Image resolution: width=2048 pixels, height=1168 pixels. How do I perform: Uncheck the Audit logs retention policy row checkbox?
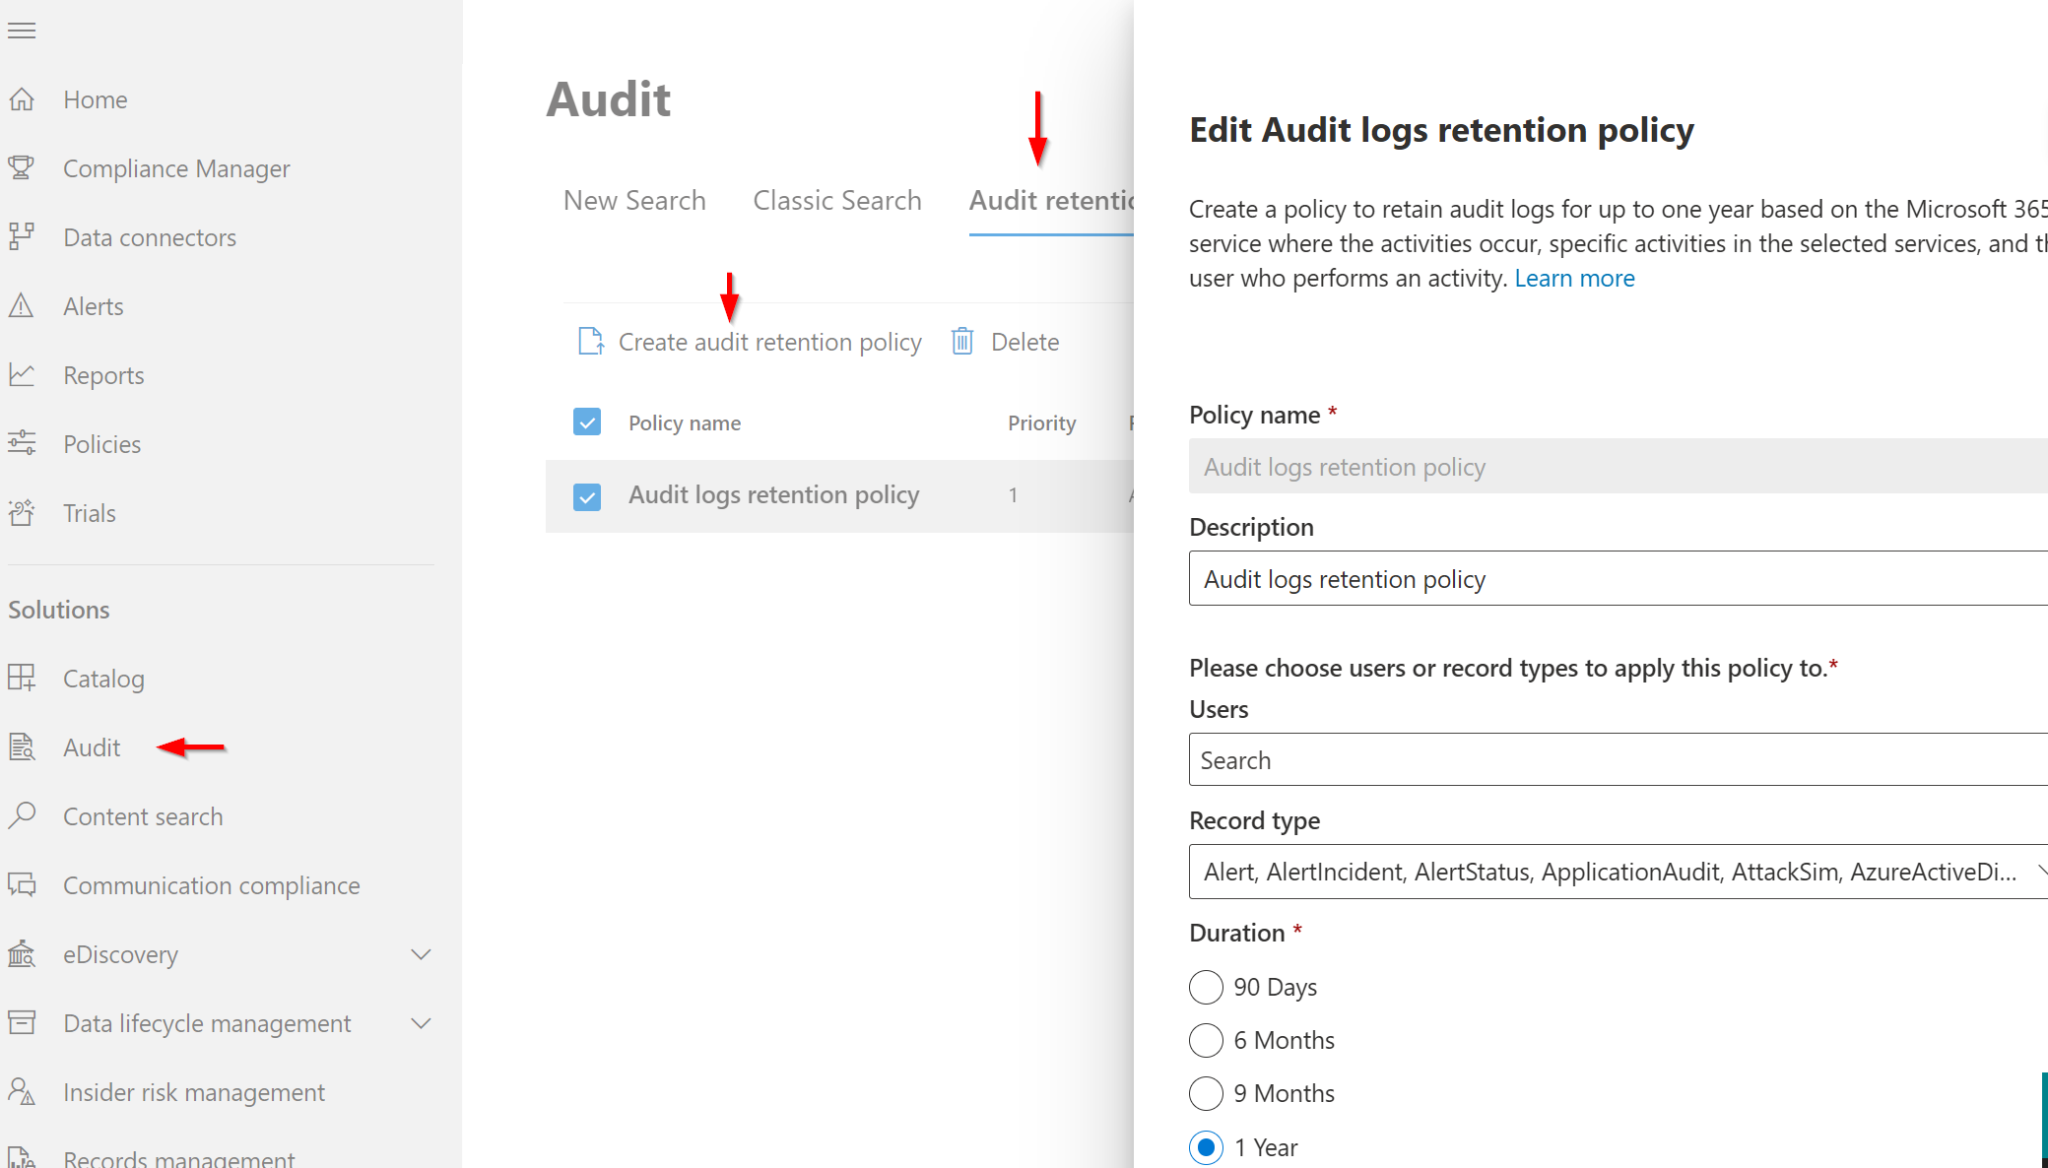(x=587, y=496)
